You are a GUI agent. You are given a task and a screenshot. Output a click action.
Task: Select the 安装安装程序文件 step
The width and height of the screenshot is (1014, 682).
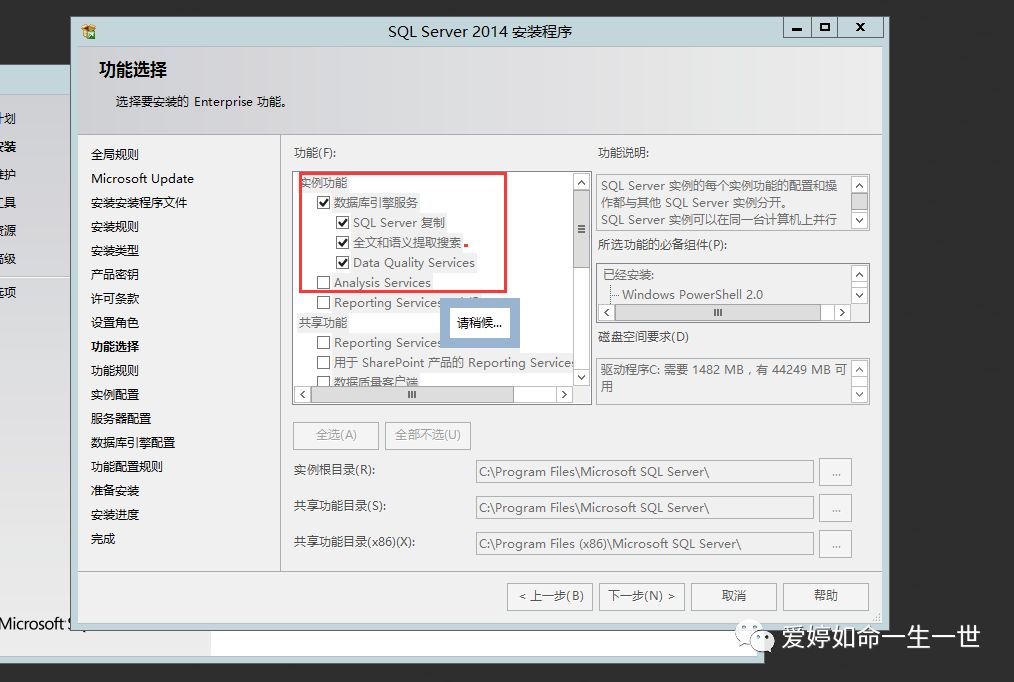(139, 202)
